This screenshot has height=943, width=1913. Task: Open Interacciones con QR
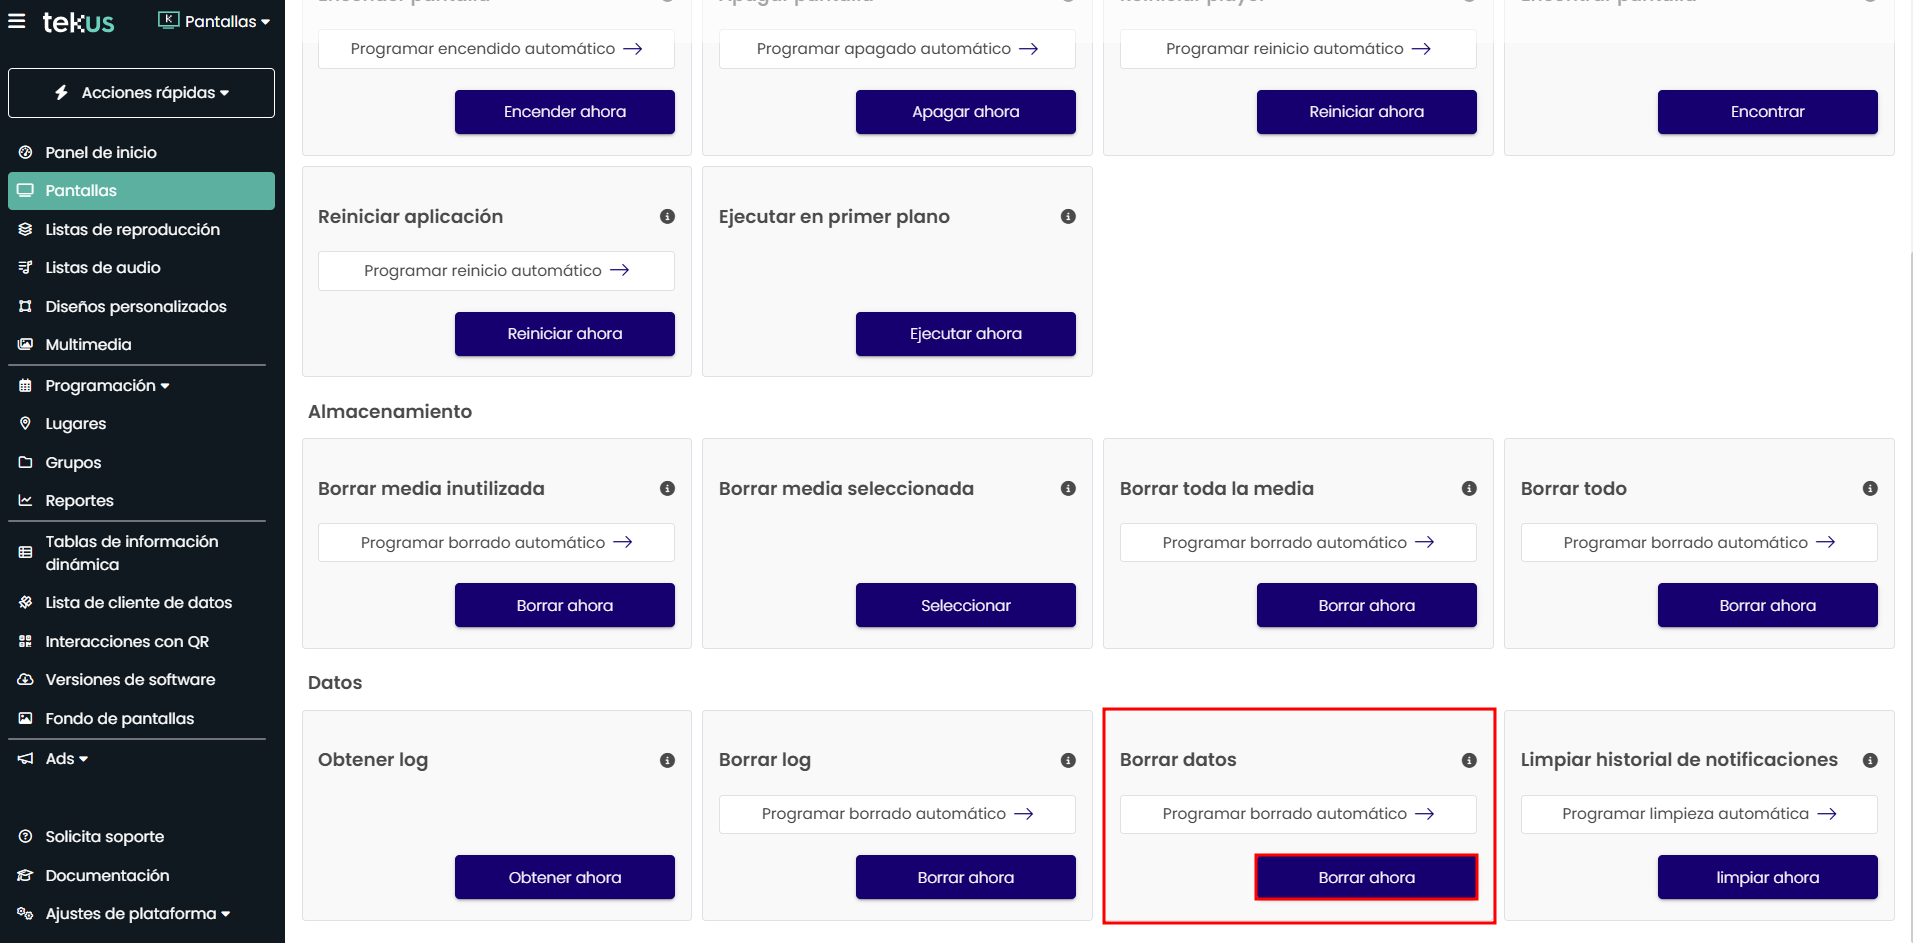tap(127, 642)
